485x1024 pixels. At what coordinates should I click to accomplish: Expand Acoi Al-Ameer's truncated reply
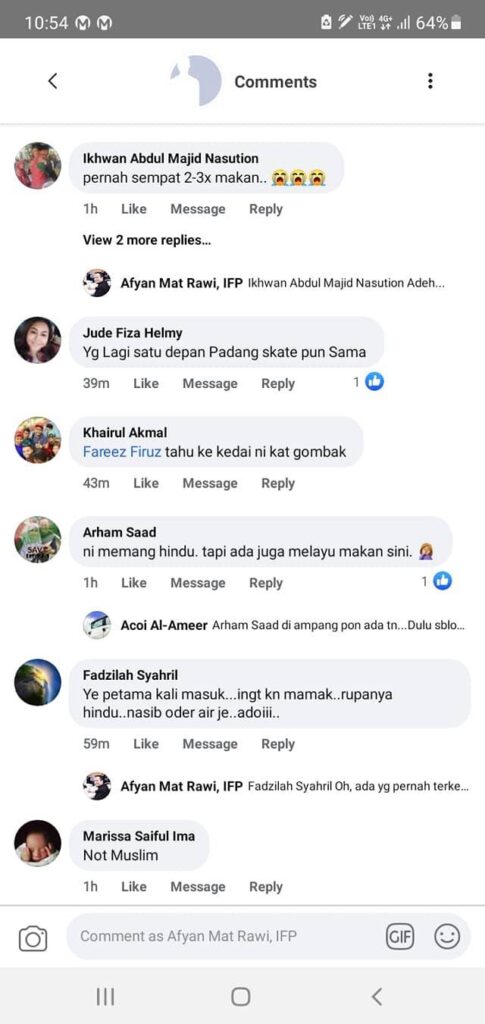tap(274, 626)
